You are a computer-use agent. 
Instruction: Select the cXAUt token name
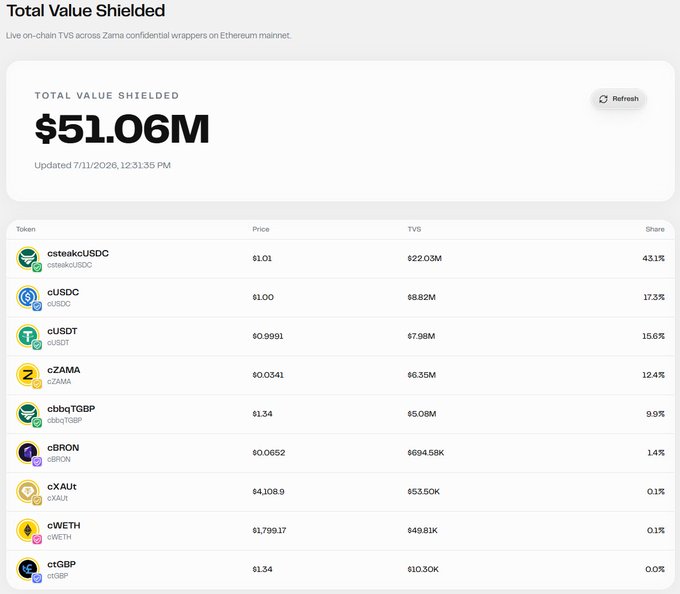tap(62, 486)
